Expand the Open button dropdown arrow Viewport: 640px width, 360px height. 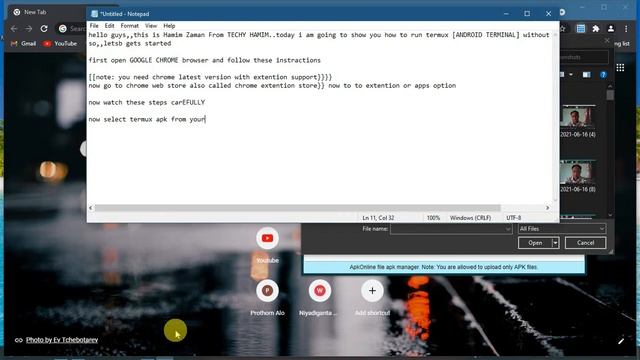pos(555,243)
